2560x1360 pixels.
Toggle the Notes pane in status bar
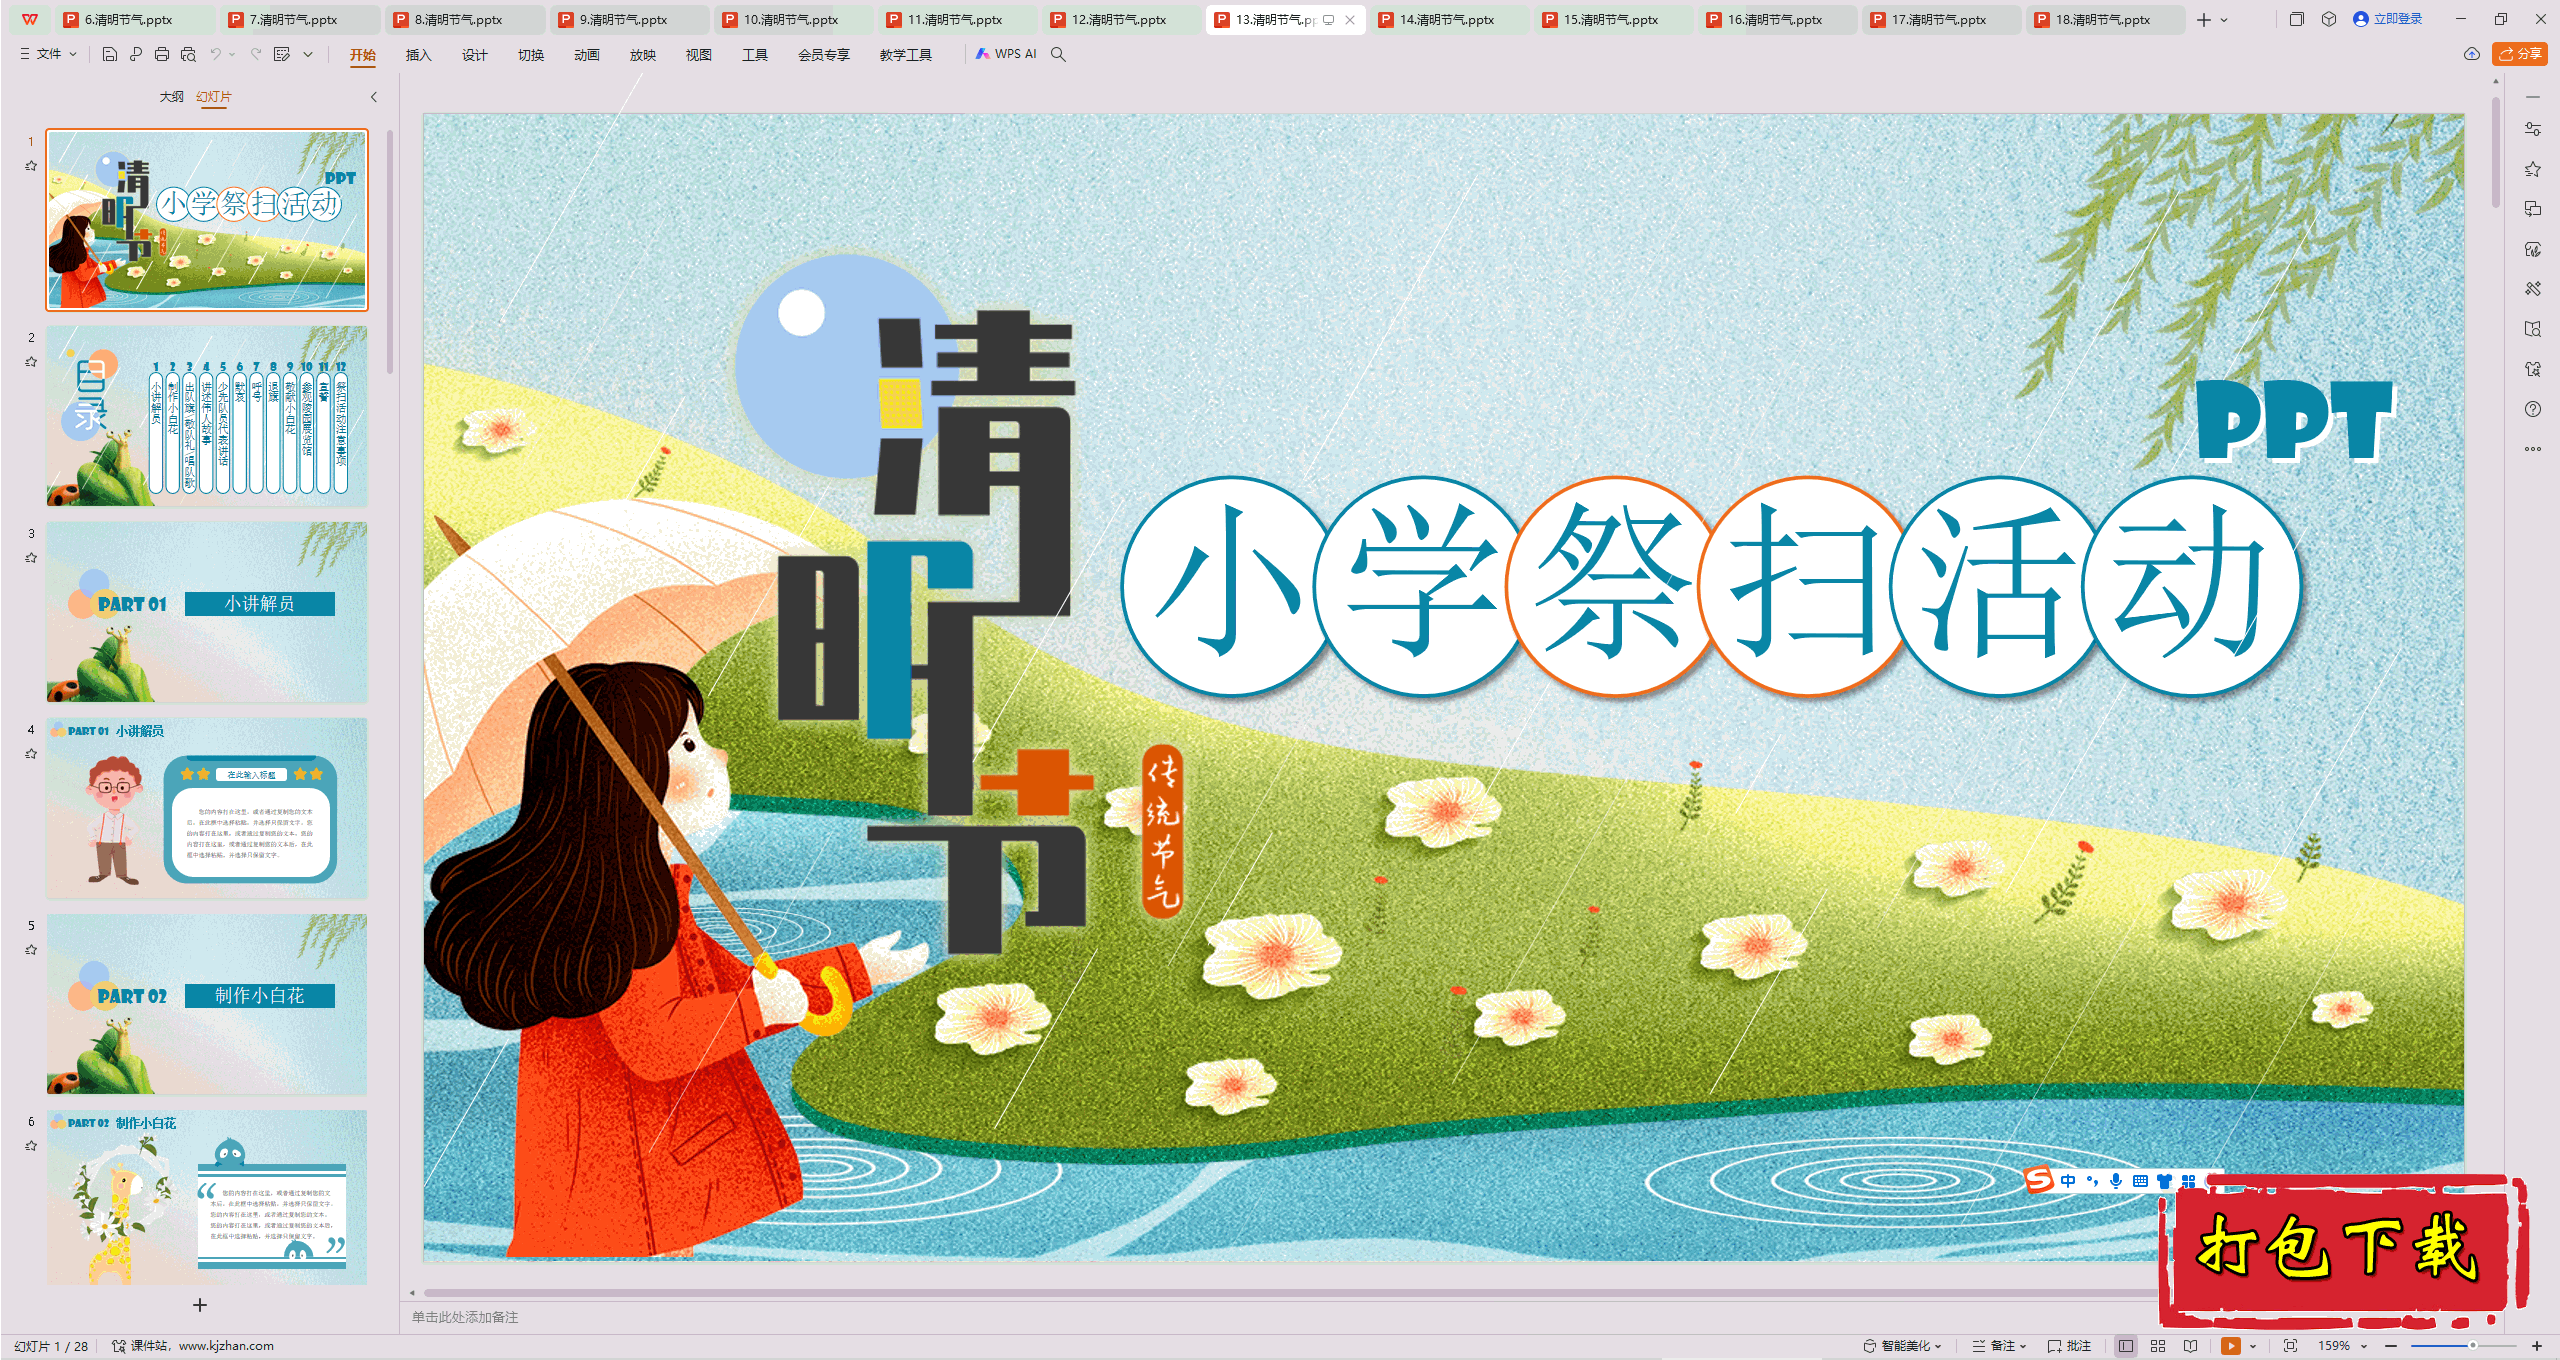click(x=1999, y=1346)
